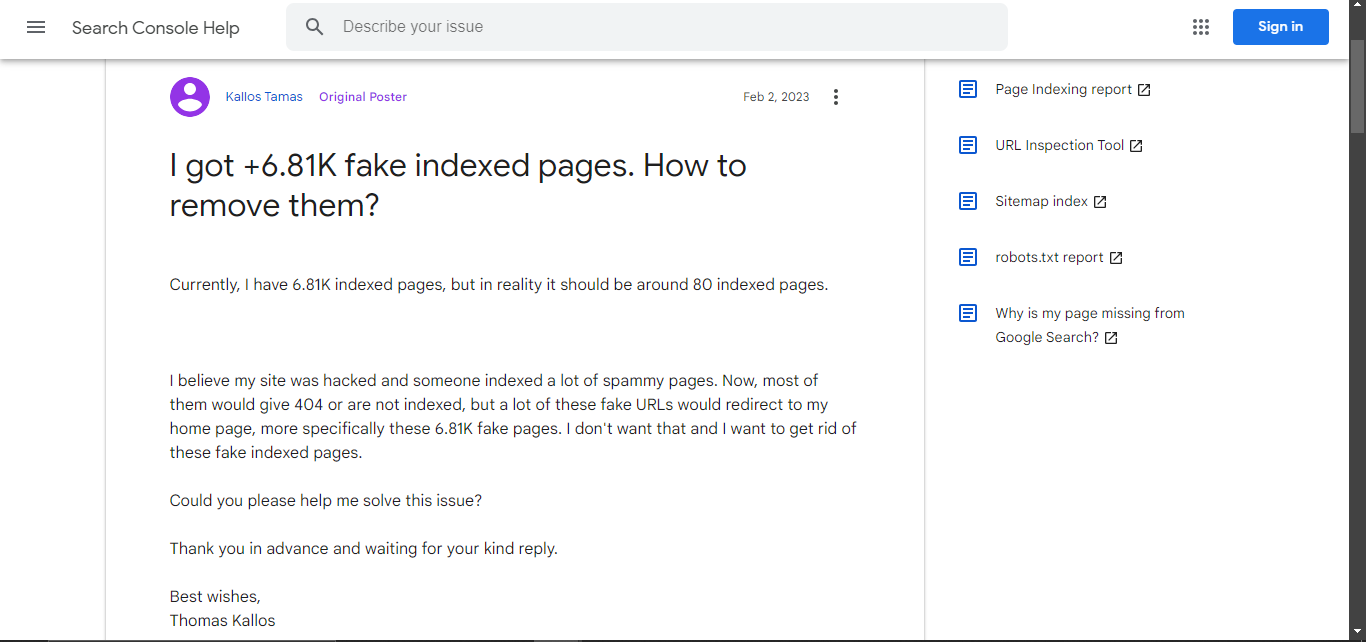The width and height of the screenshot is (1366, 642).
Task: Click the Original Poster badge
Action: click(363, 97)
